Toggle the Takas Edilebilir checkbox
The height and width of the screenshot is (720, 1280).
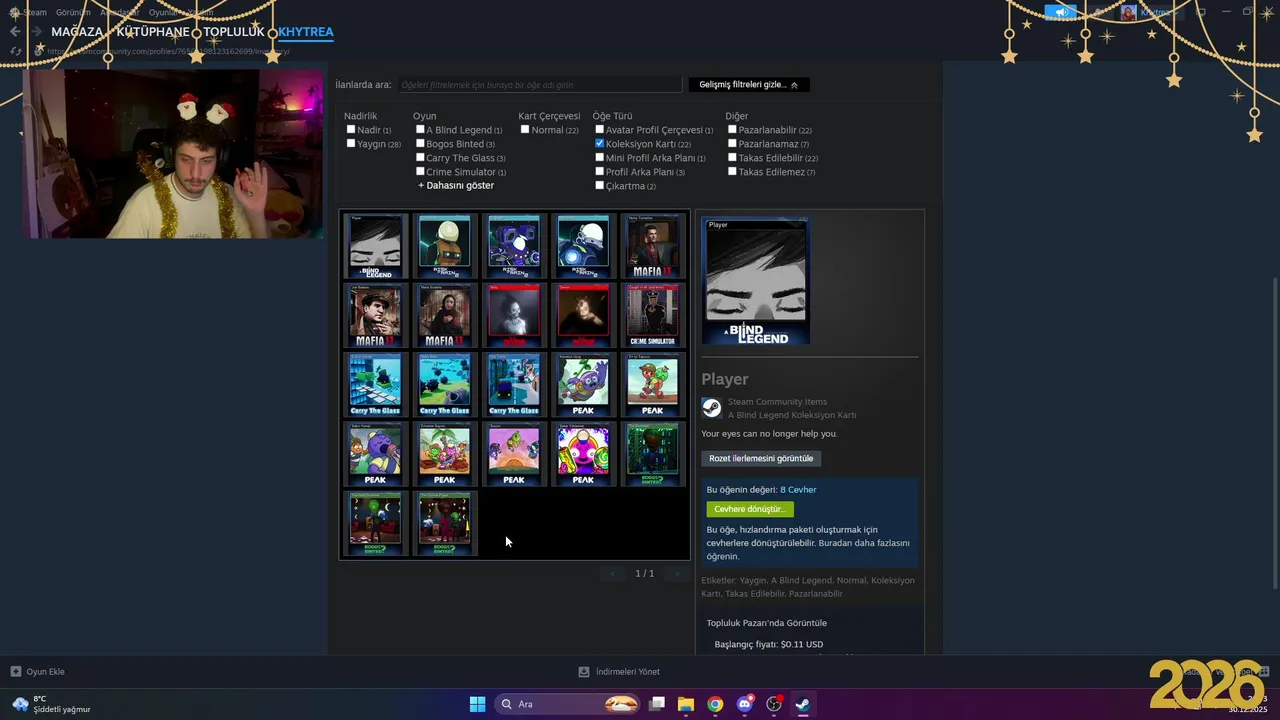tap(732, 157)
